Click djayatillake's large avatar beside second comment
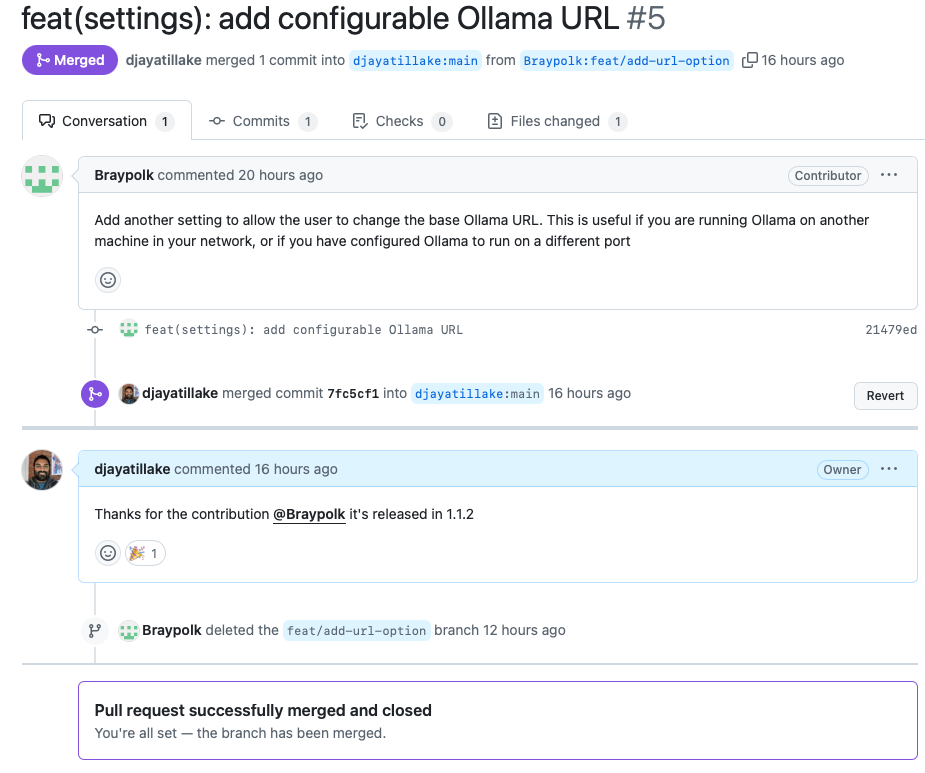The height and width of the screenshot is (773, 925). 42,470
